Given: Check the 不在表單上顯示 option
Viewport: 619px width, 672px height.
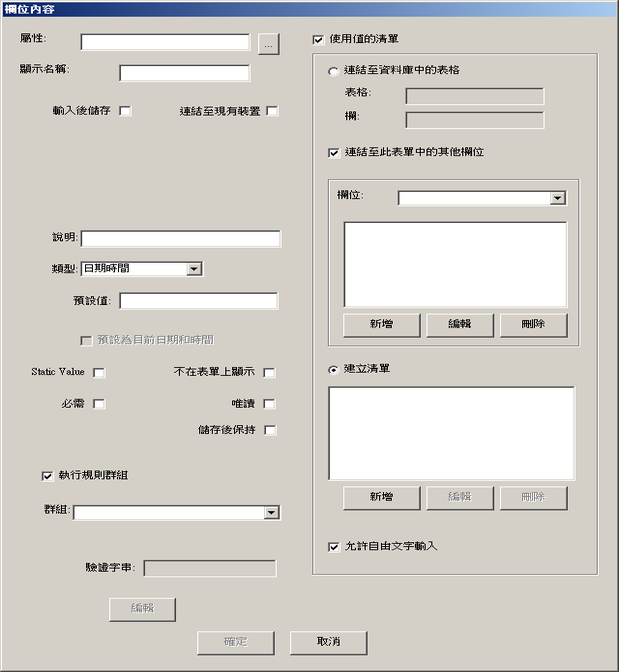Looking at the screenshot, I should (270, 372).
